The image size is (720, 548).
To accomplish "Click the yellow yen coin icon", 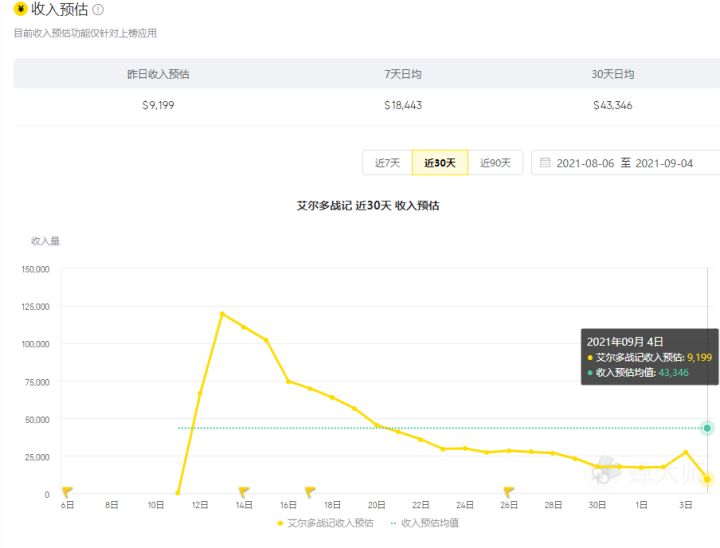I will tap(20, 9).
